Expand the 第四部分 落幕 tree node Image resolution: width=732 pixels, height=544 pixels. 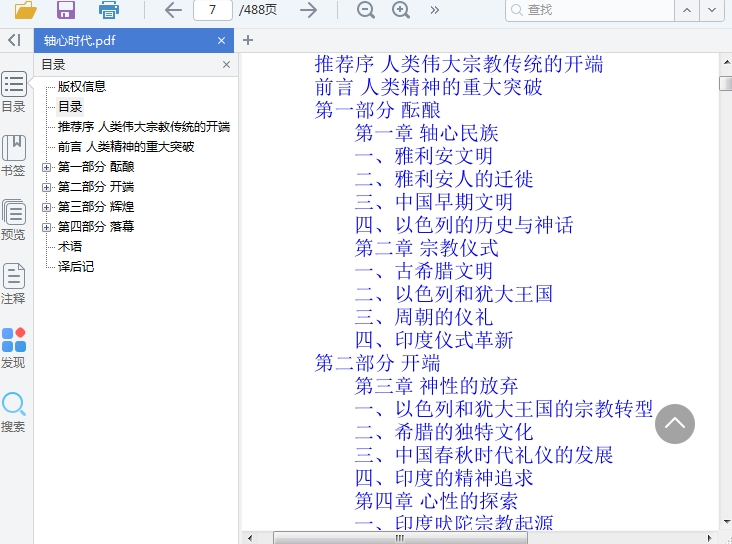pos(46,227)
